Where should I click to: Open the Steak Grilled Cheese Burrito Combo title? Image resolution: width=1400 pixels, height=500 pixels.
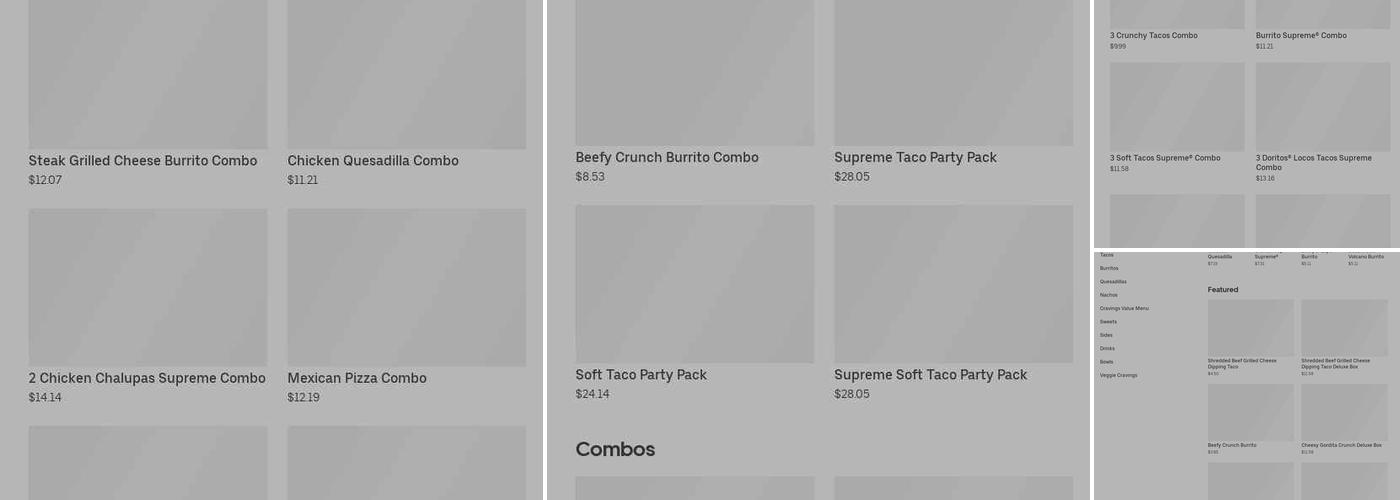142,161
